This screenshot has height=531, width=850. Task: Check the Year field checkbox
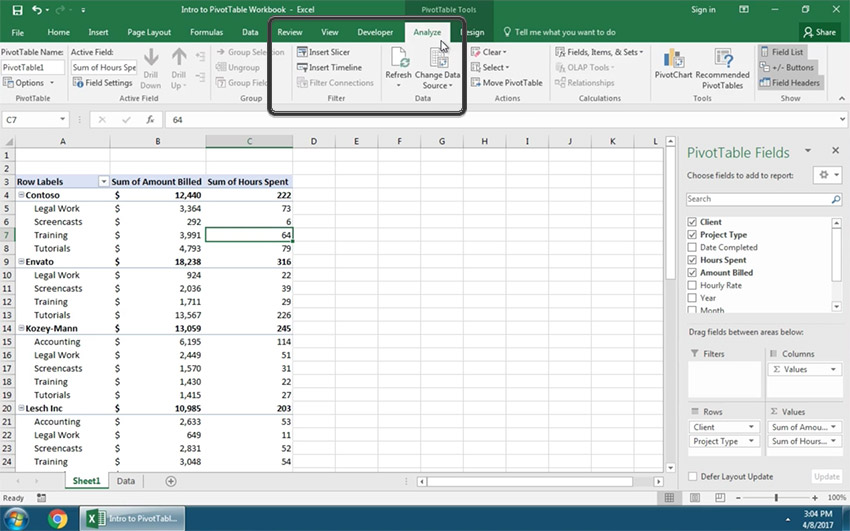tap(692, 298)
